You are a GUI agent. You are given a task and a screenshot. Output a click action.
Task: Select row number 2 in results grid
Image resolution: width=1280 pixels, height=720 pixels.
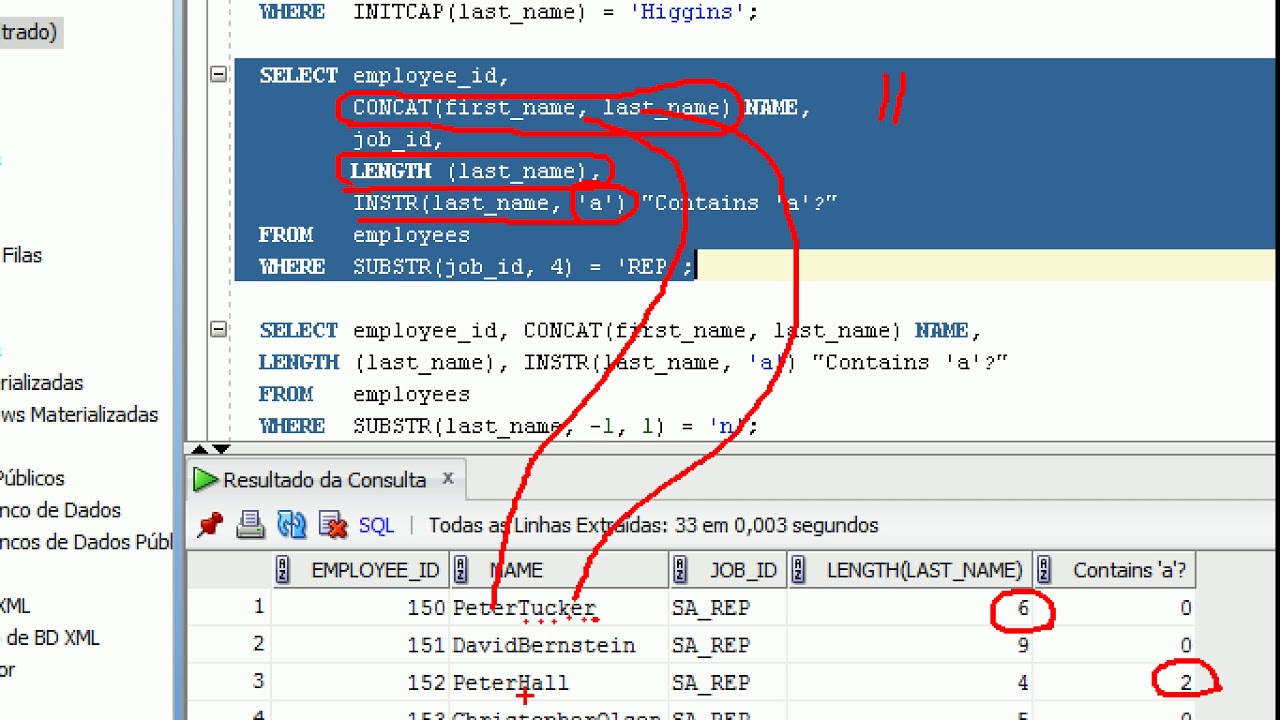229,645
